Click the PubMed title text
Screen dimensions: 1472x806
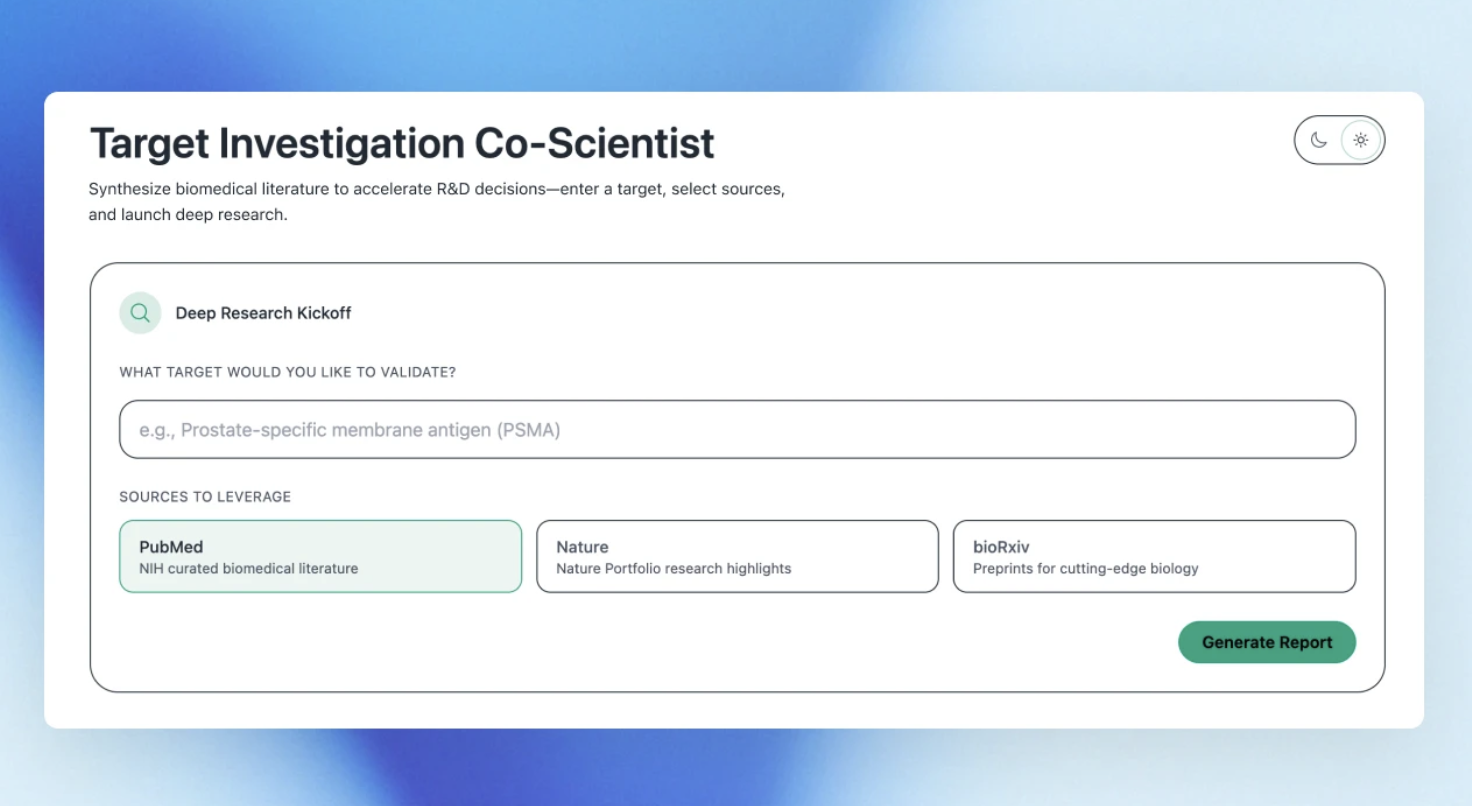pyautogui.click(x=171, y=547)
